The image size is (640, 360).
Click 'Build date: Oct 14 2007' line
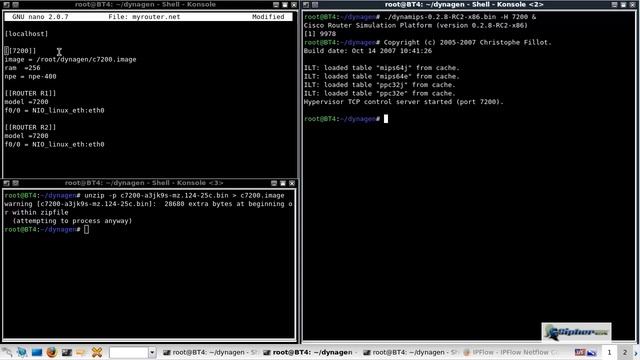point(368,51)
